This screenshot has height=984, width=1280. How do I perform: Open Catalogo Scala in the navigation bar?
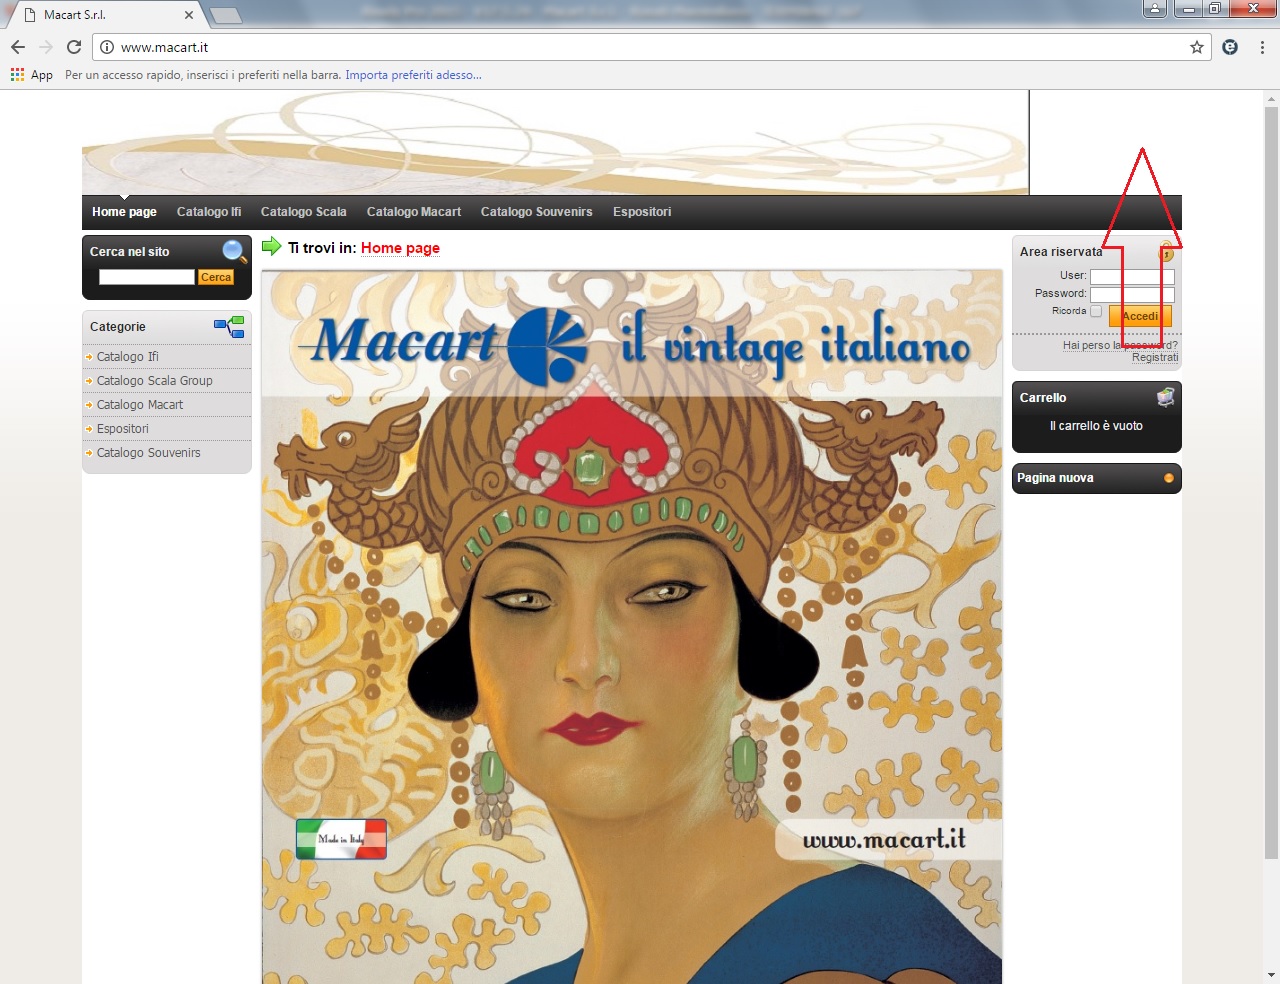pos(304,212)
